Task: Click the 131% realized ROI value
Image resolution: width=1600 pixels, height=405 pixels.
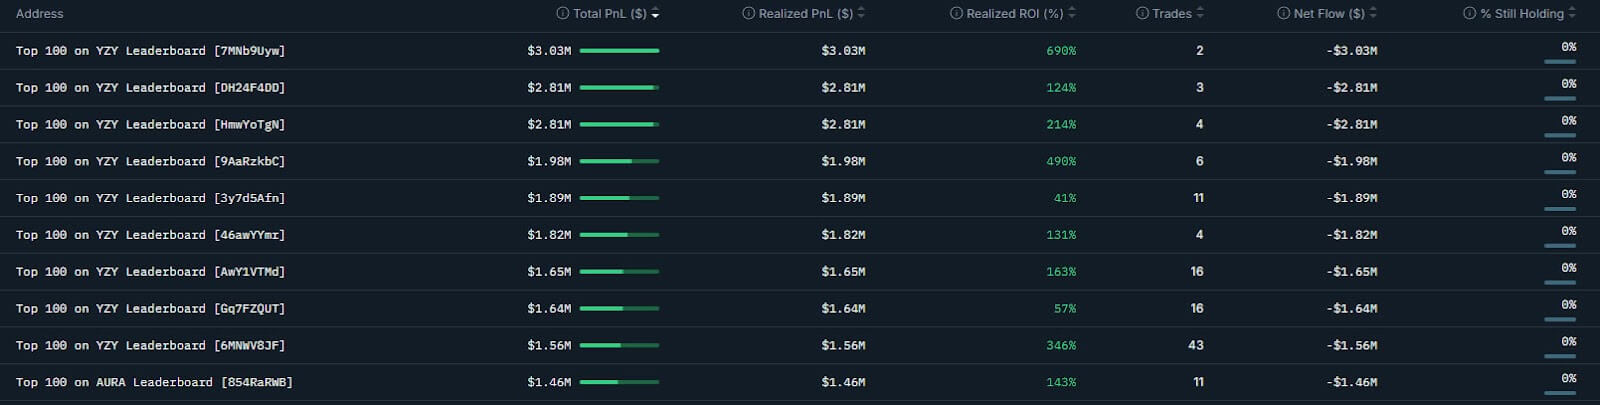Action: pos(1061,235)
